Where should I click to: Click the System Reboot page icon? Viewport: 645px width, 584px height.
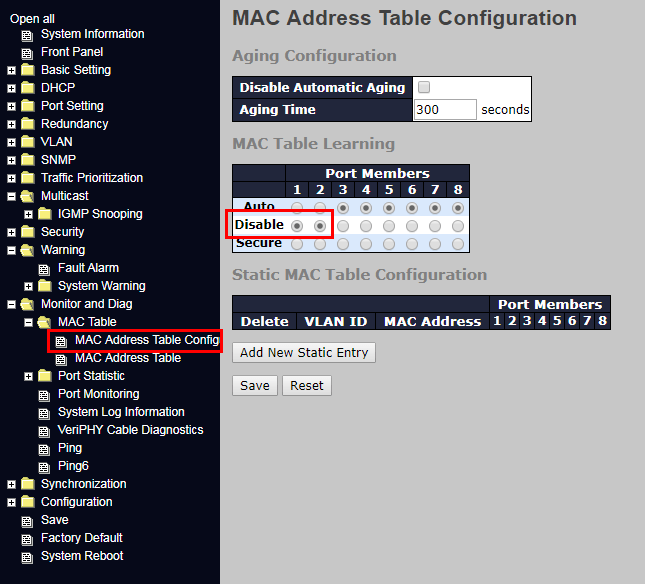(27, 558)
